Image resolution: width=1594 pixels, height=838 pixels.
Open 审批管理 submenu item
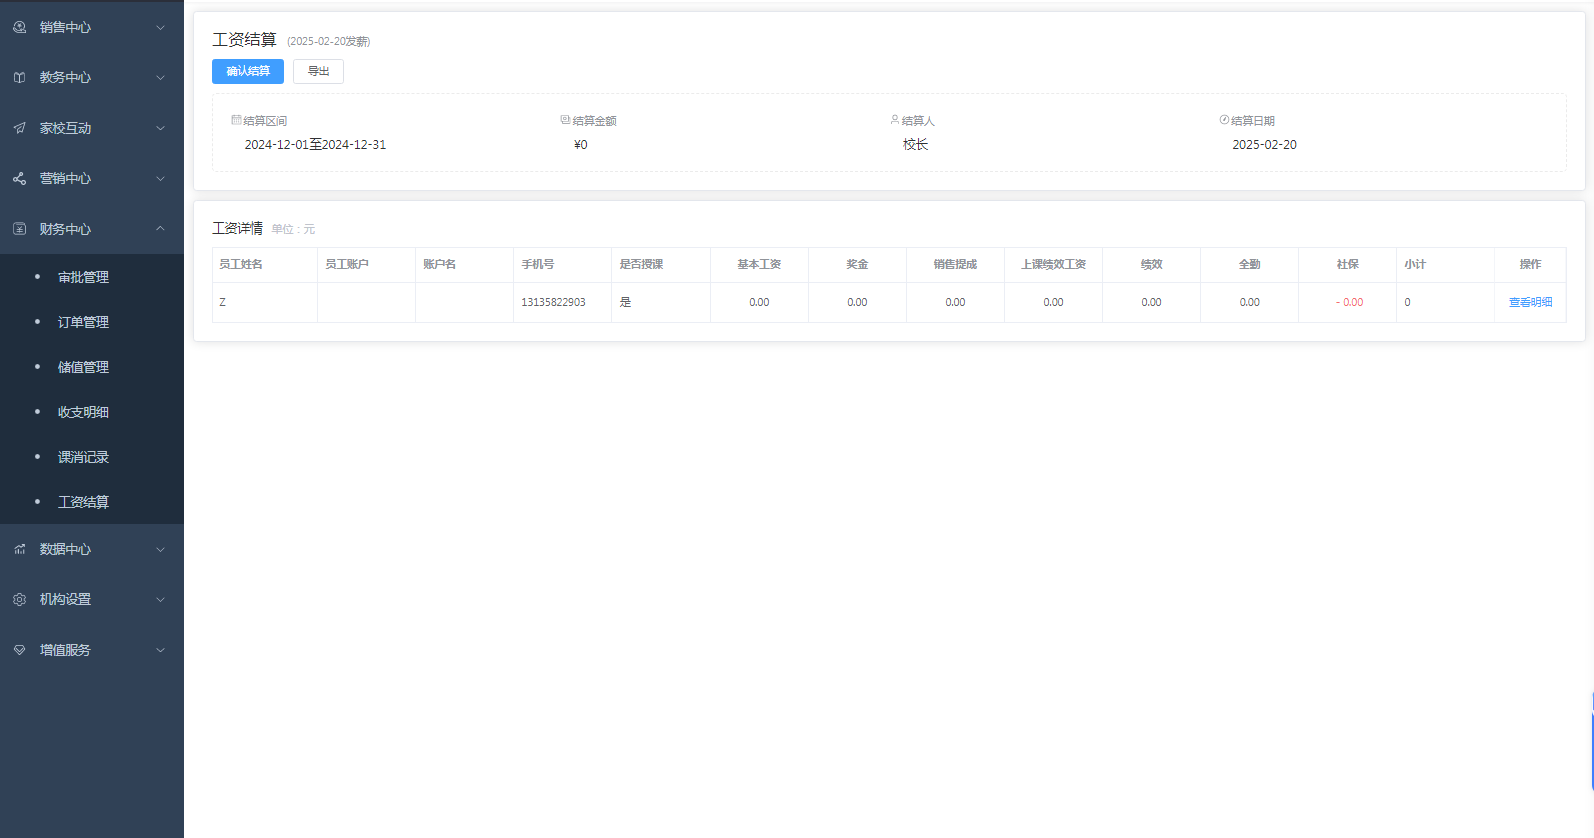(x=92, y=277)
